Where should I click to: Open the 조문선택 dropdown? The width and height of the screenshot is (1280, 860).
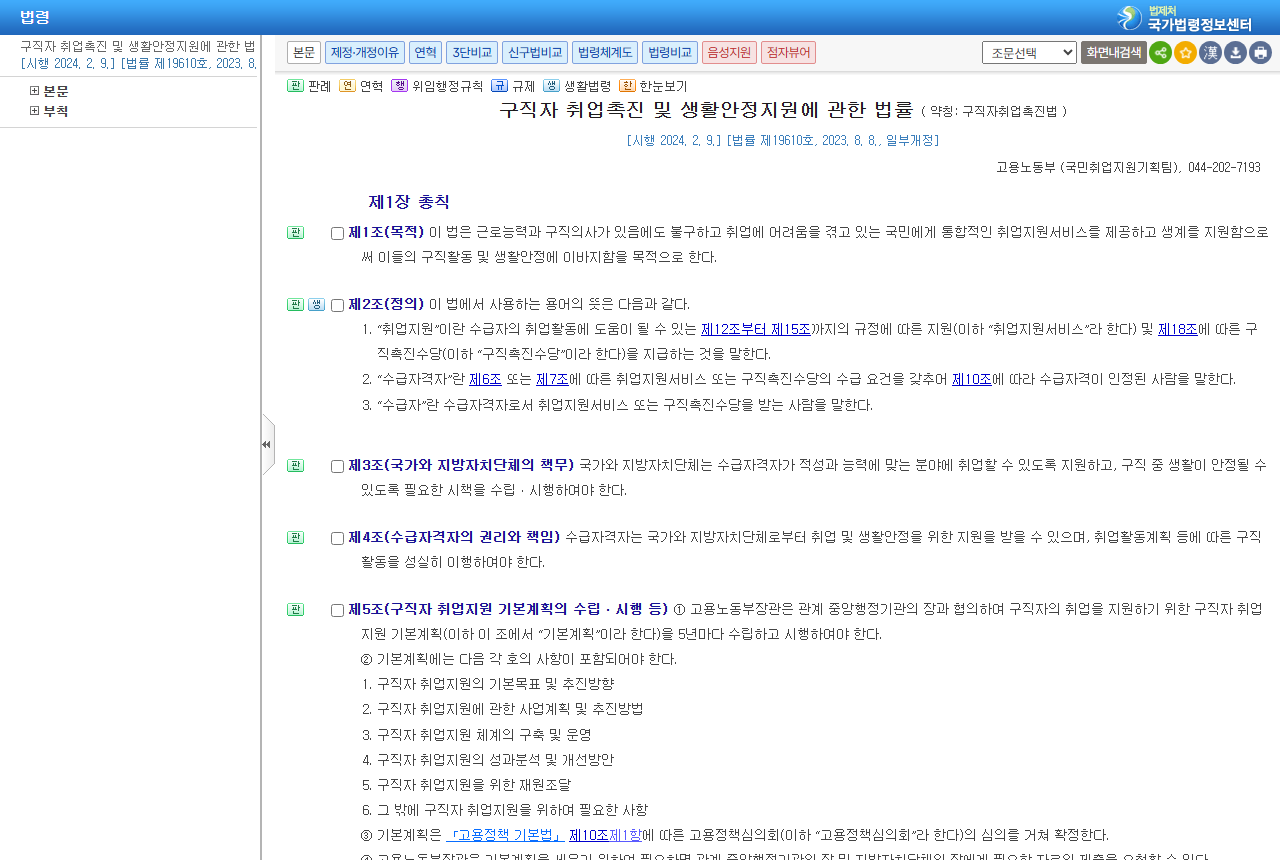coord(1029,52)
